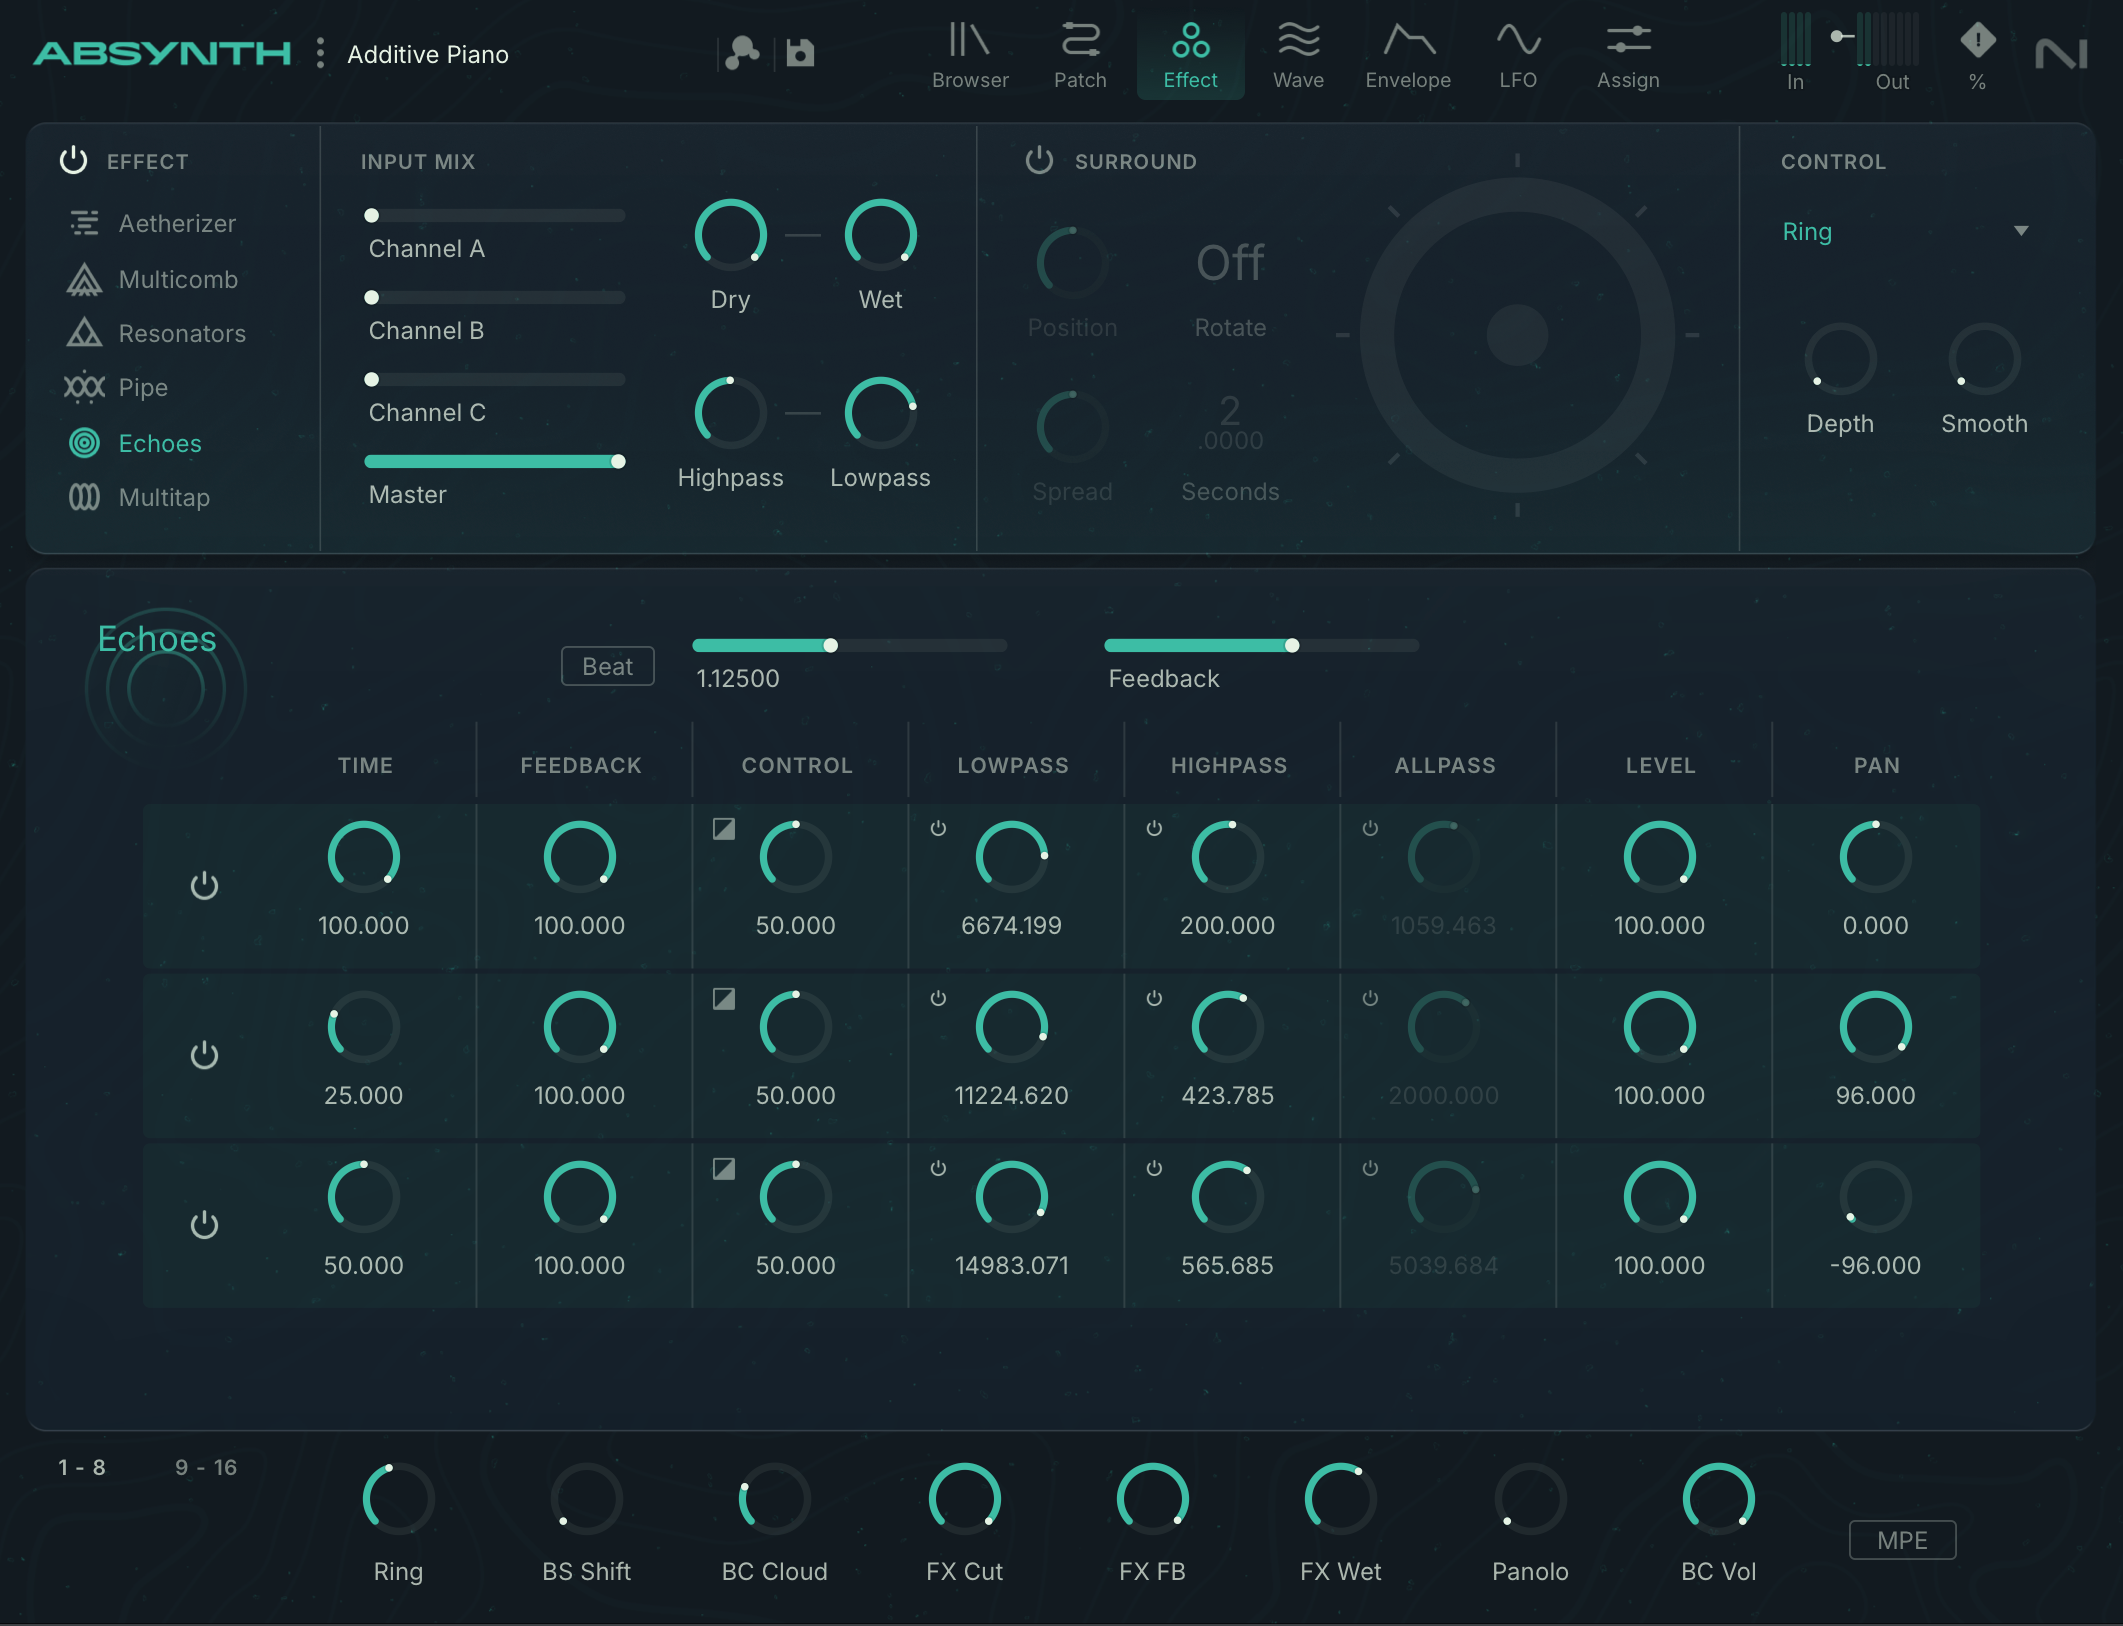Image resolution: width=2123 pixels, height=1626 pixels.
Task: Toggle first echo row power button
Action: [204, 886]
